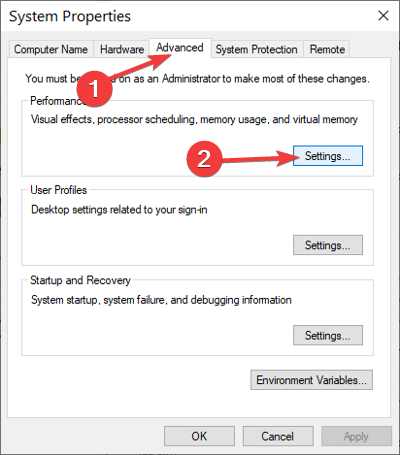Open Startup and Recovery Settings button
Viewport: 400px width, 455px height.
click(x=328, y=335)
